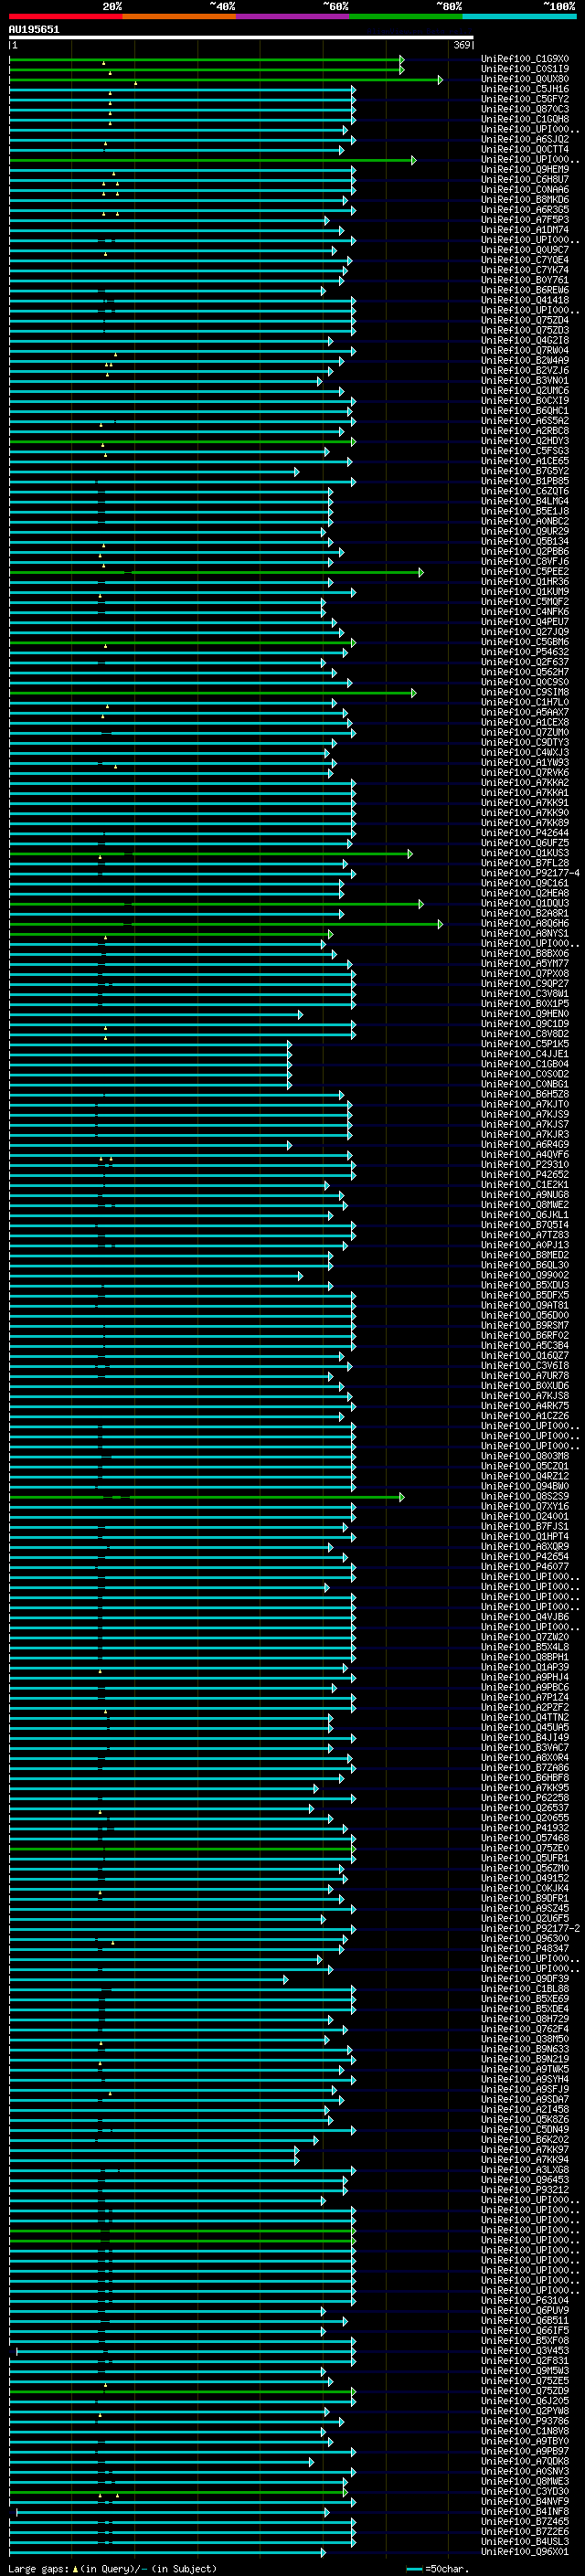Select the UniRef100_Q7ZUM0 label

coord(525,732)
